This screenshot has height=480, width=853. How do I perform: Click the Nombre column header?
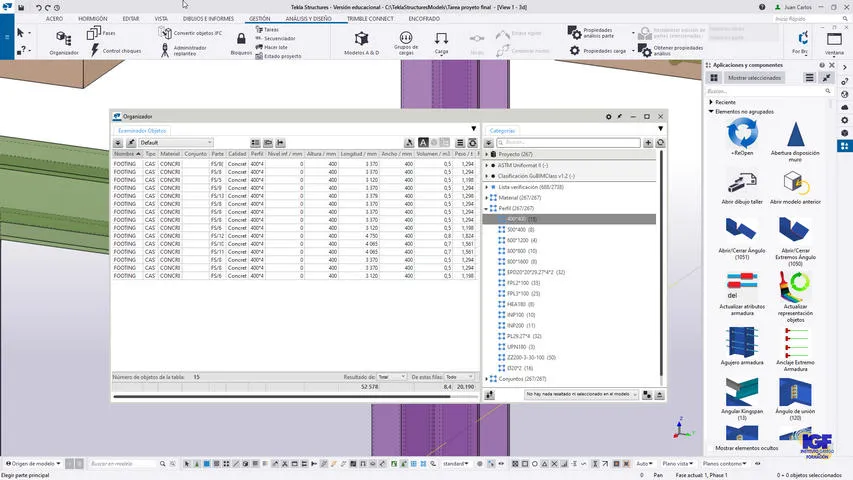coord(127,154)
